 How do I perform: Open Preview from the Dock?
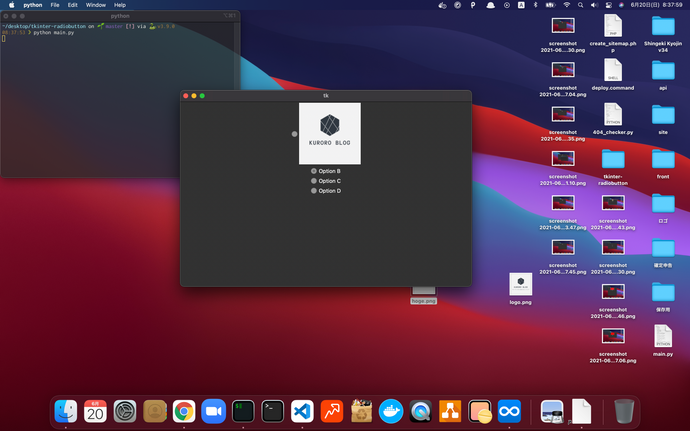pos(552,411)
